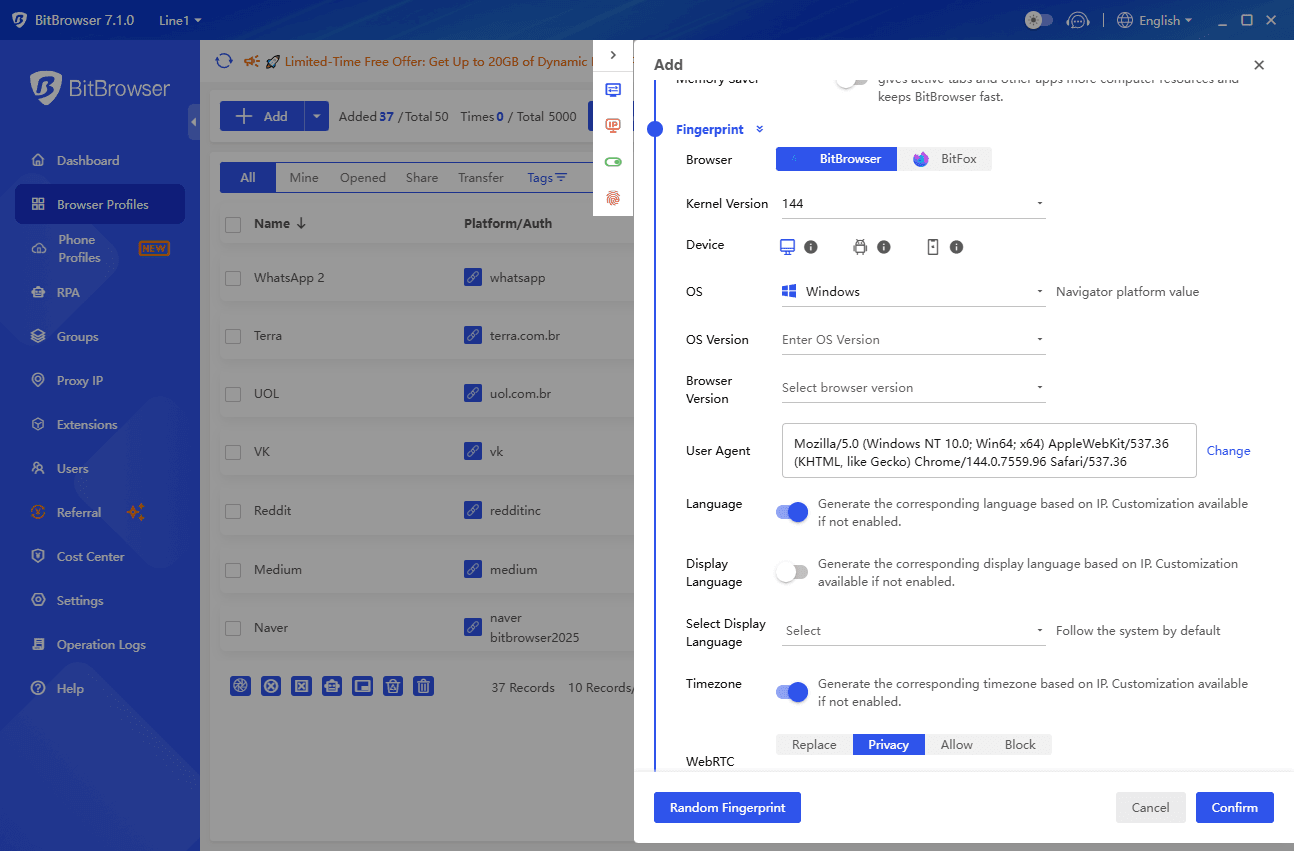The height and width of the screenshot is (851, 1294).
Task: Switch to the Opened tab
Action: (x=362, y=177)
